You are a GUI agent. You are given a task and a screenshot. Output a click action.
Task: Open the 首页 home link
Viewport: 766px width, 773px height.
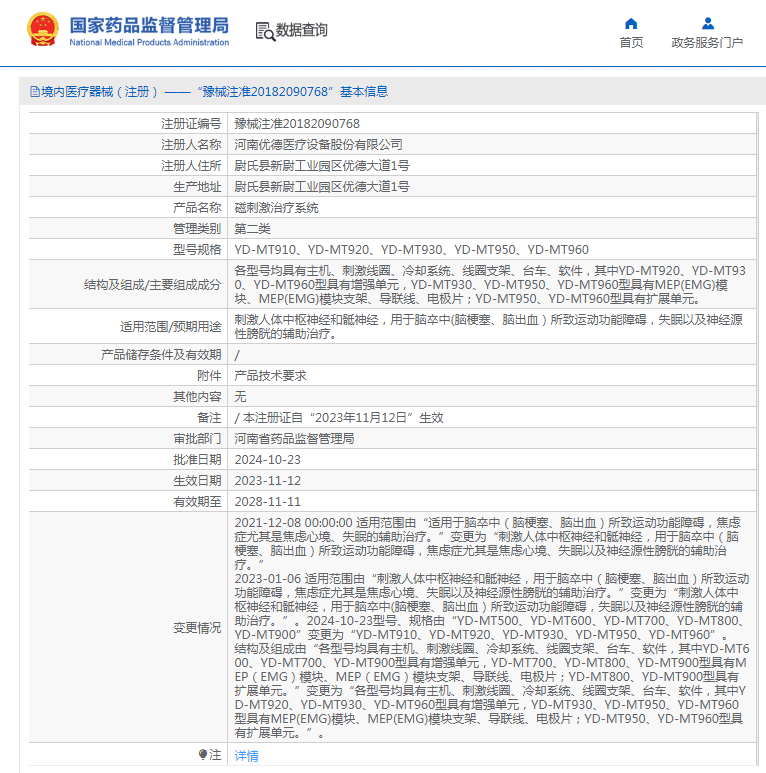click(631, 43)
